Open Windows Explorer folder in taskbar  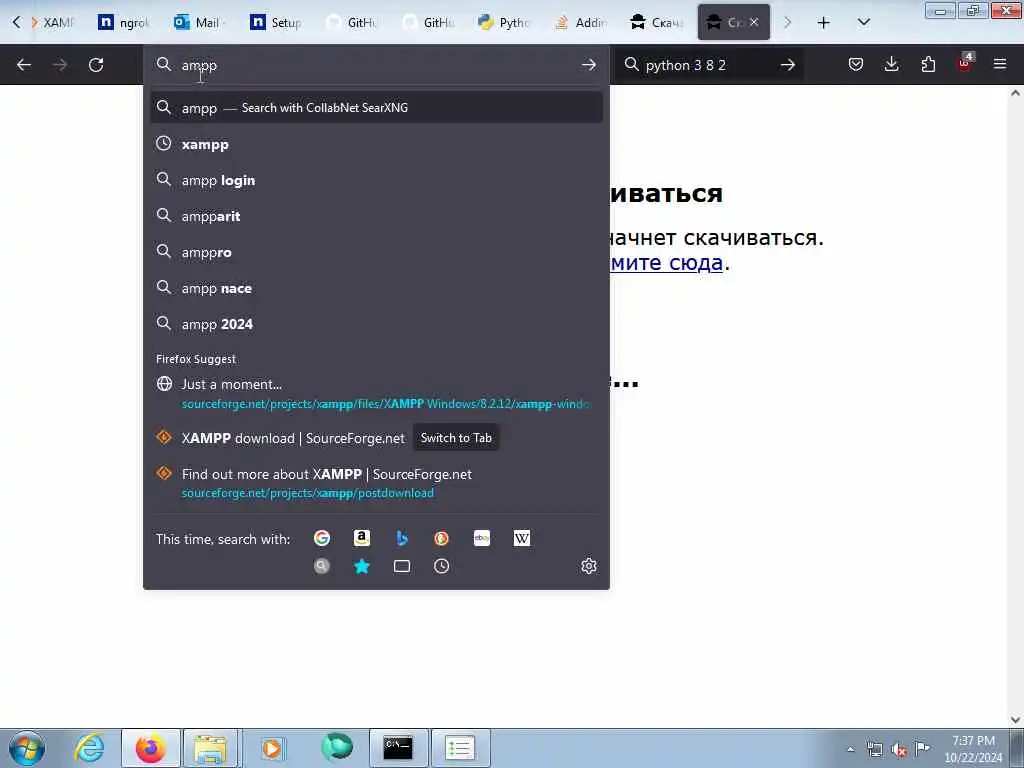pos(210,748)
